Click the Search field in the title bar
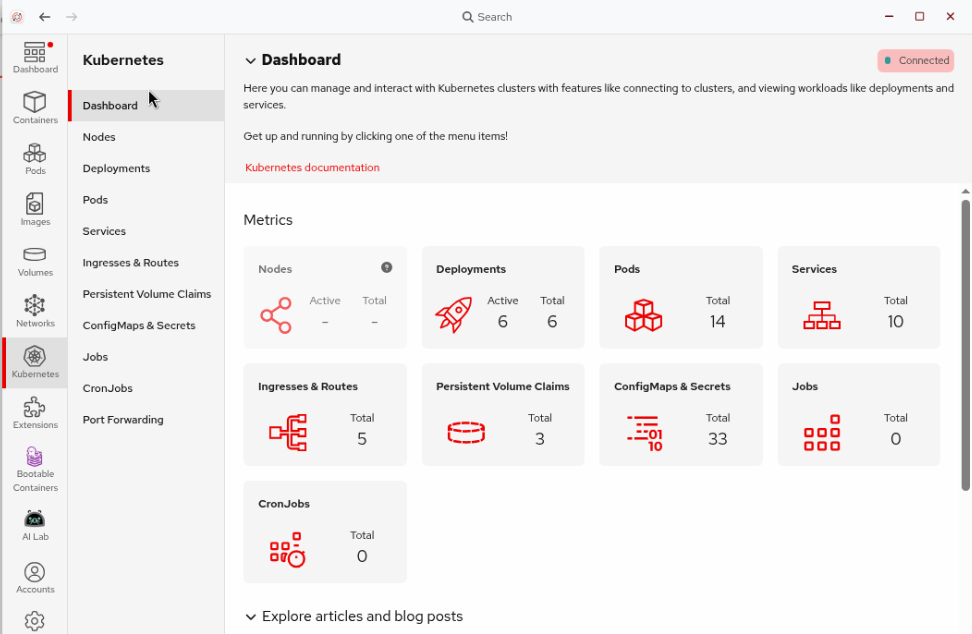This screenshot has height=634, width=972. [x=487, y=17]
